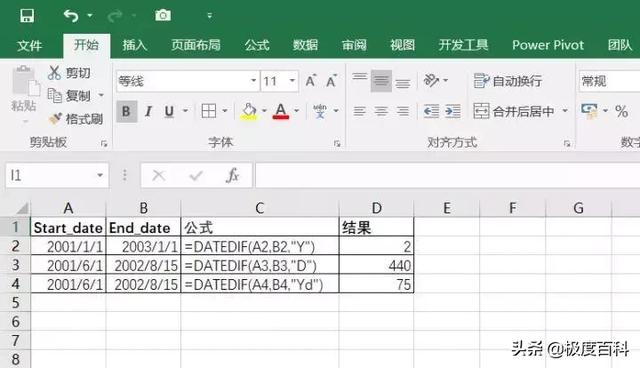Click the increase font size icon

(311, 80)
